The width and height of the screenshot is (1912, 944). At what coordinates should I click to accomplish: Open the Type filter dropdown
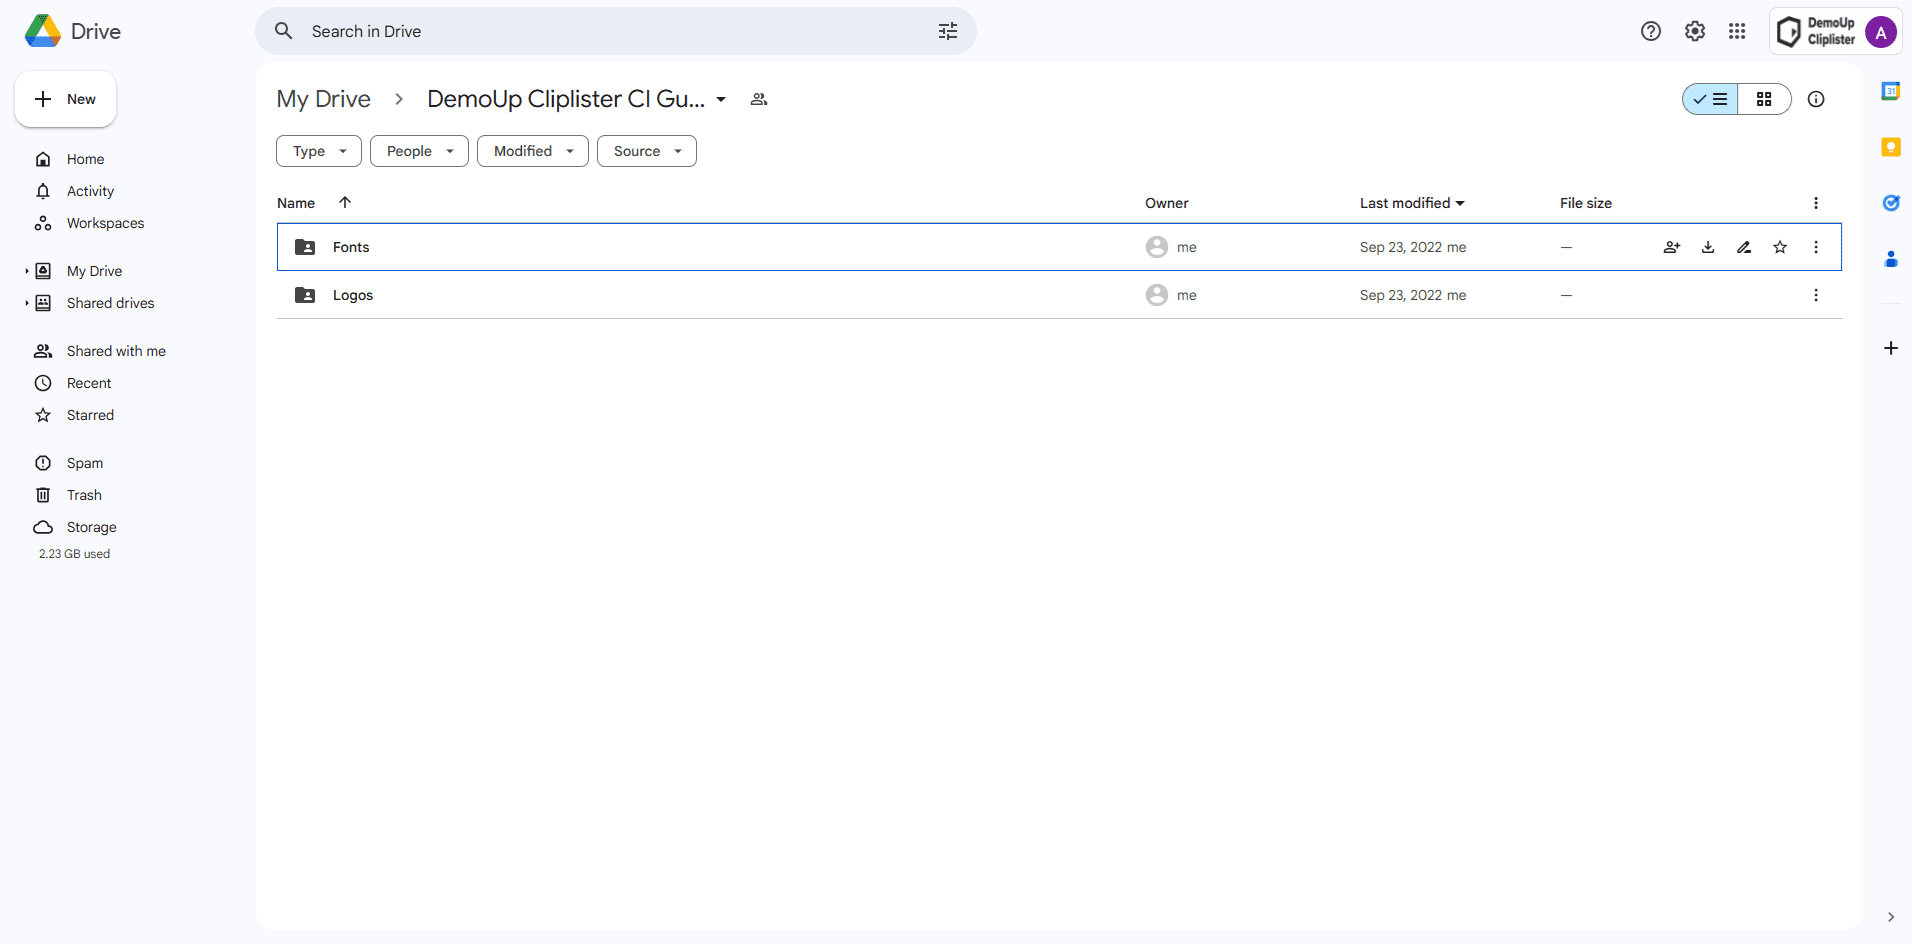pos(318,151)
